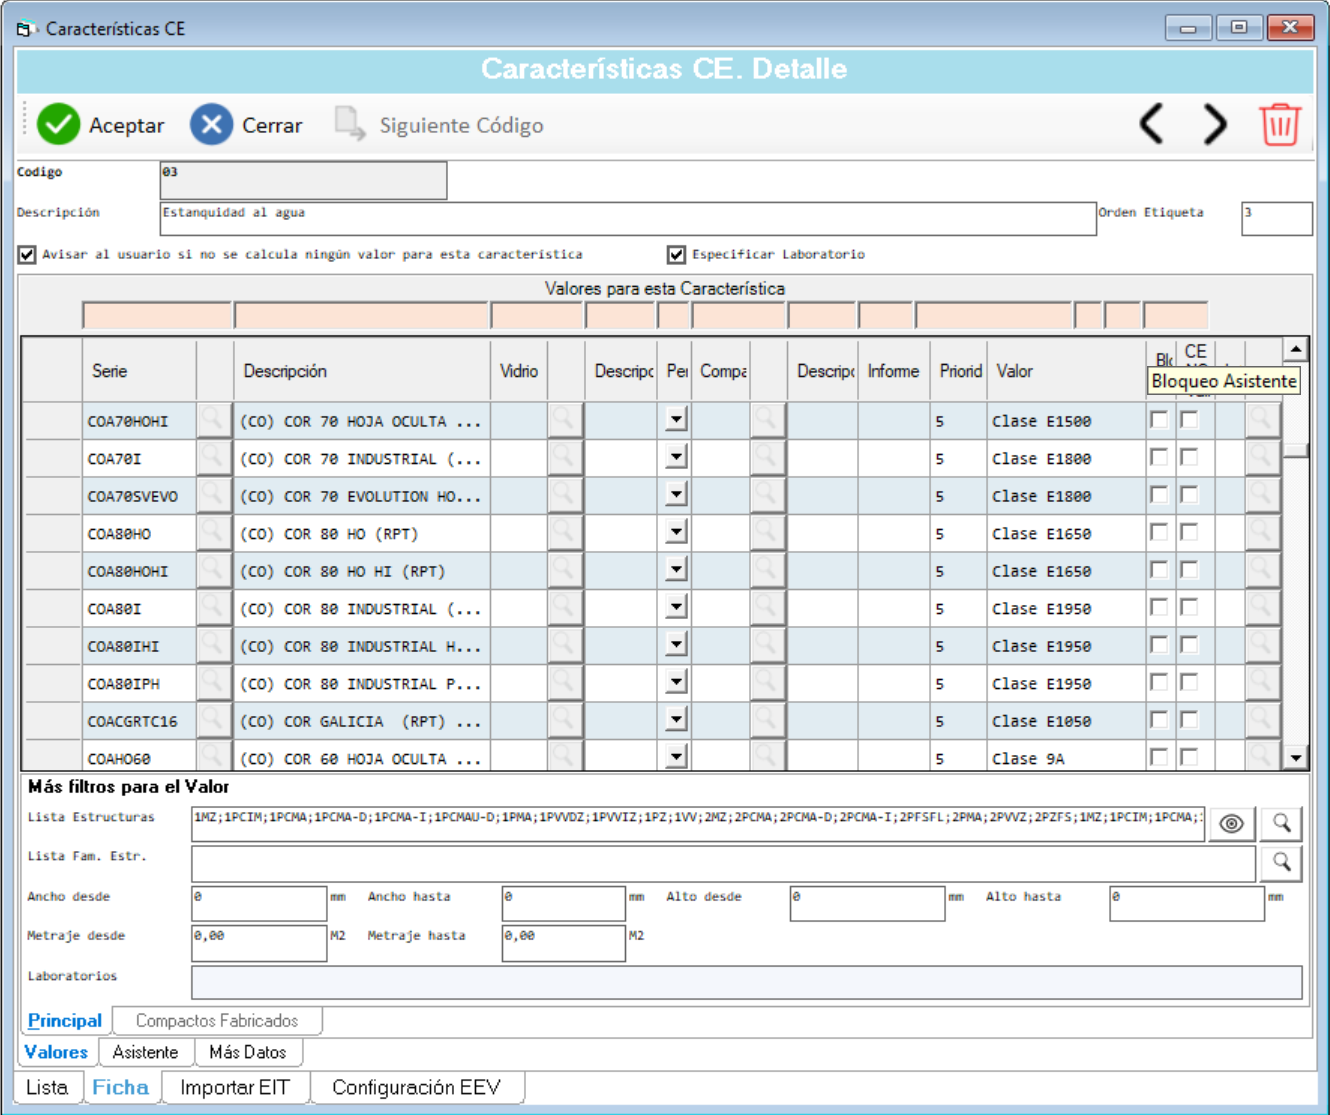The width and height of the screenshot is (1330, 1115).
Task: Open the Configuración EEV tab
Action: pyautogui.click(x=416, y=1088)
